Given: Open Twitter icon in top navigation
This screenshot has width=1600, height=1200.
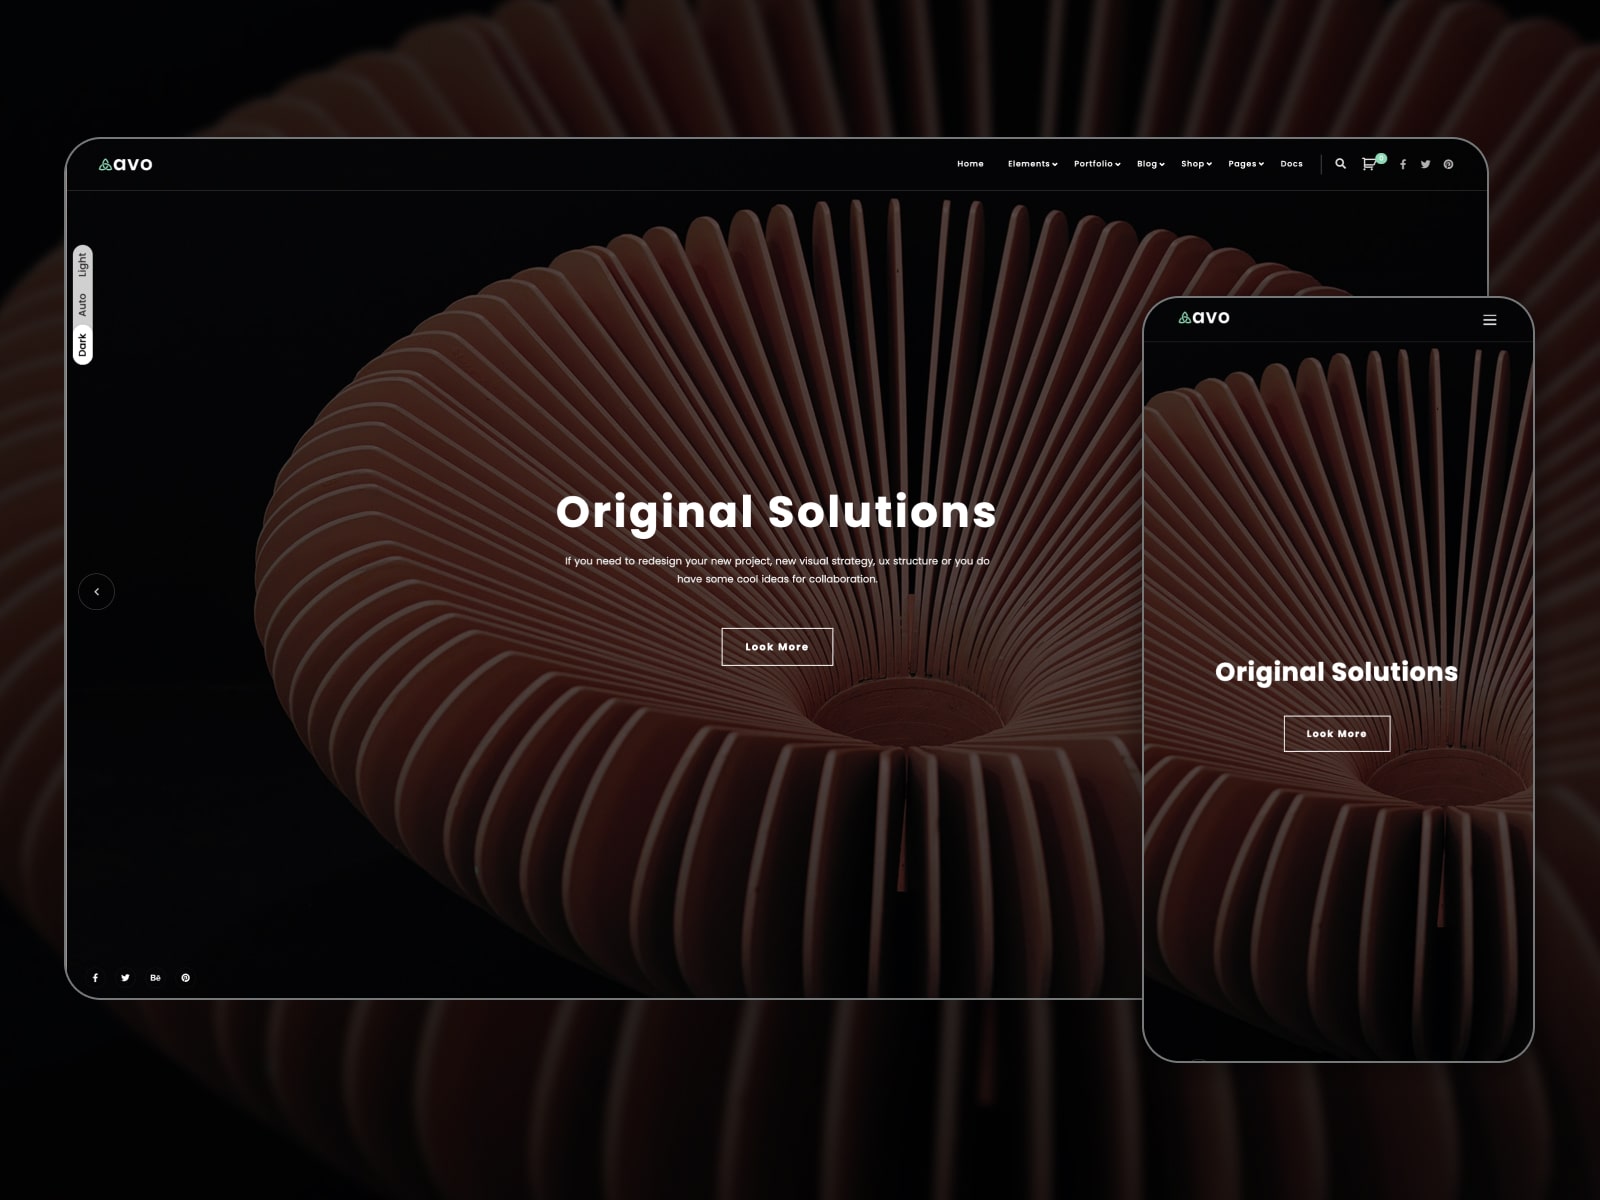Looking at the screenshot, I should coord(1425,164).
